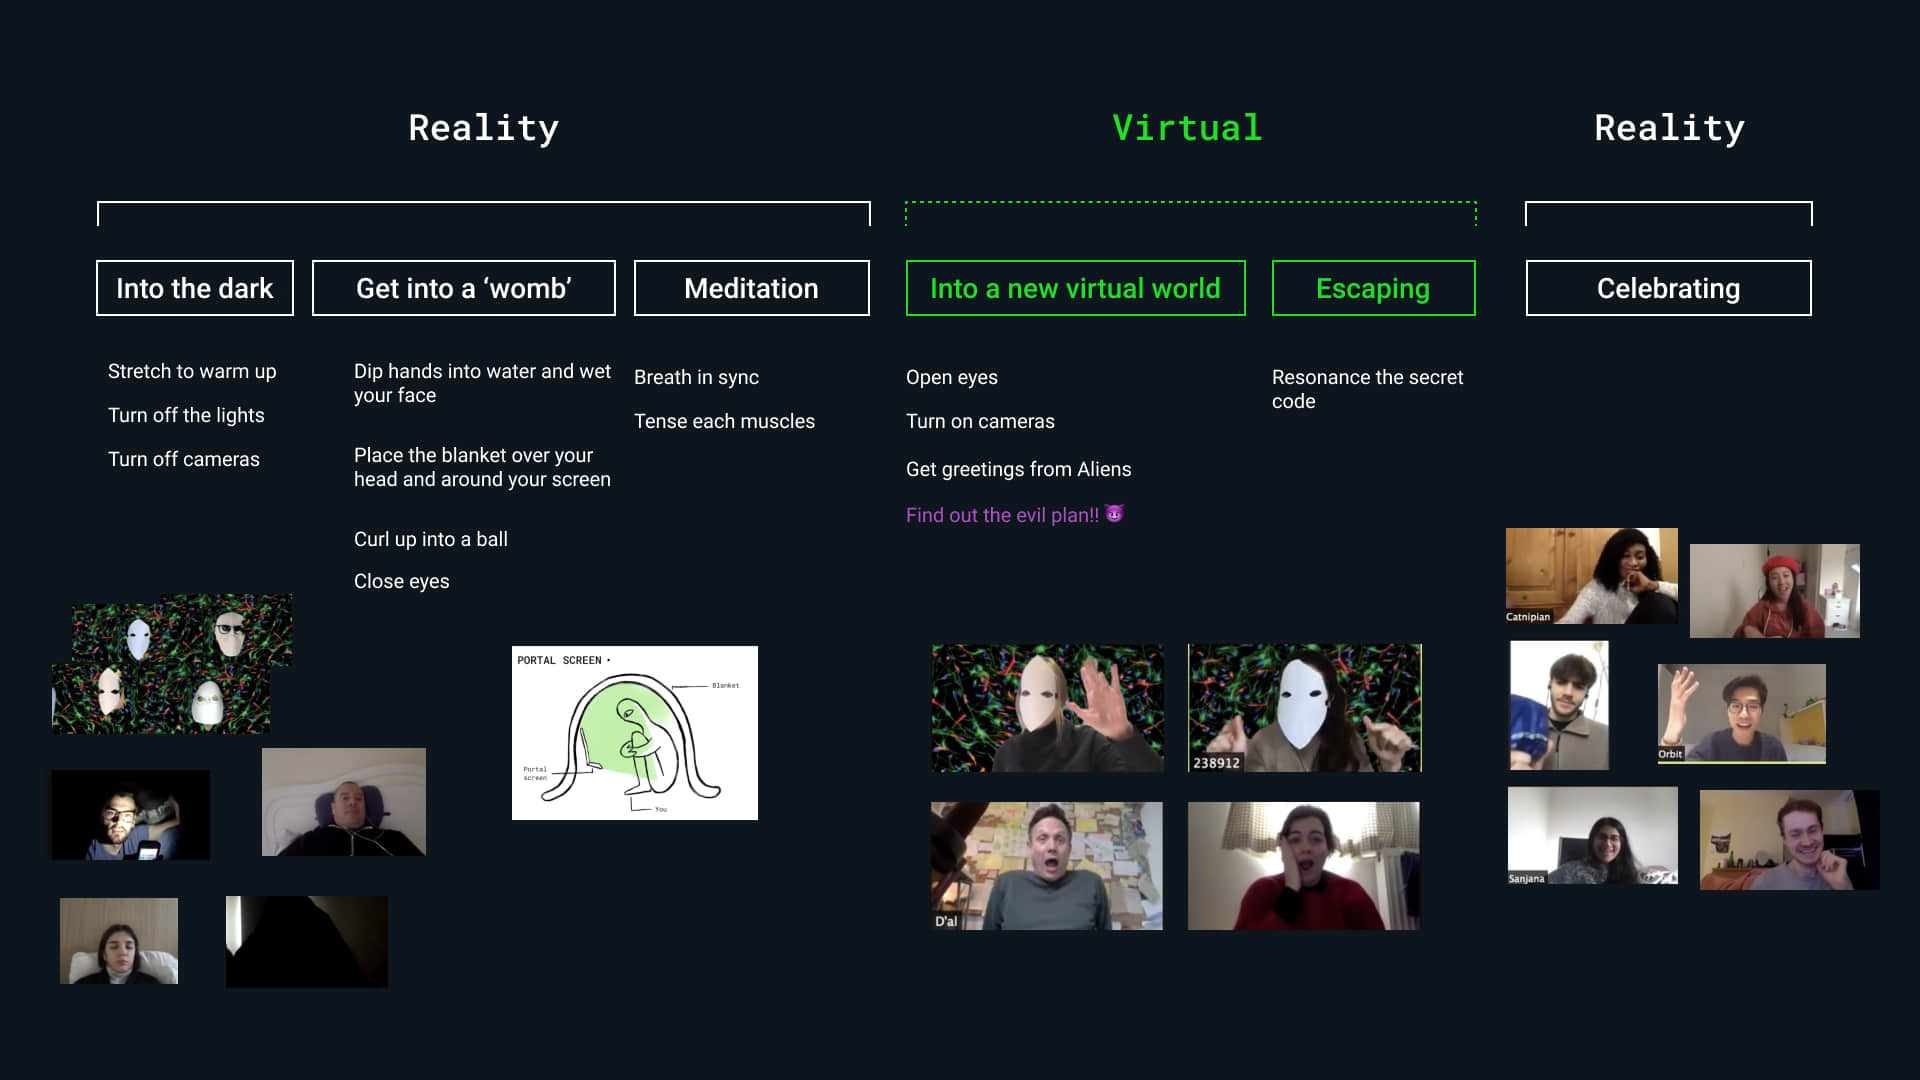Select the 'Get into a womb' stage
This screenshot has width=1920, height=1080.
pos(464,287)
